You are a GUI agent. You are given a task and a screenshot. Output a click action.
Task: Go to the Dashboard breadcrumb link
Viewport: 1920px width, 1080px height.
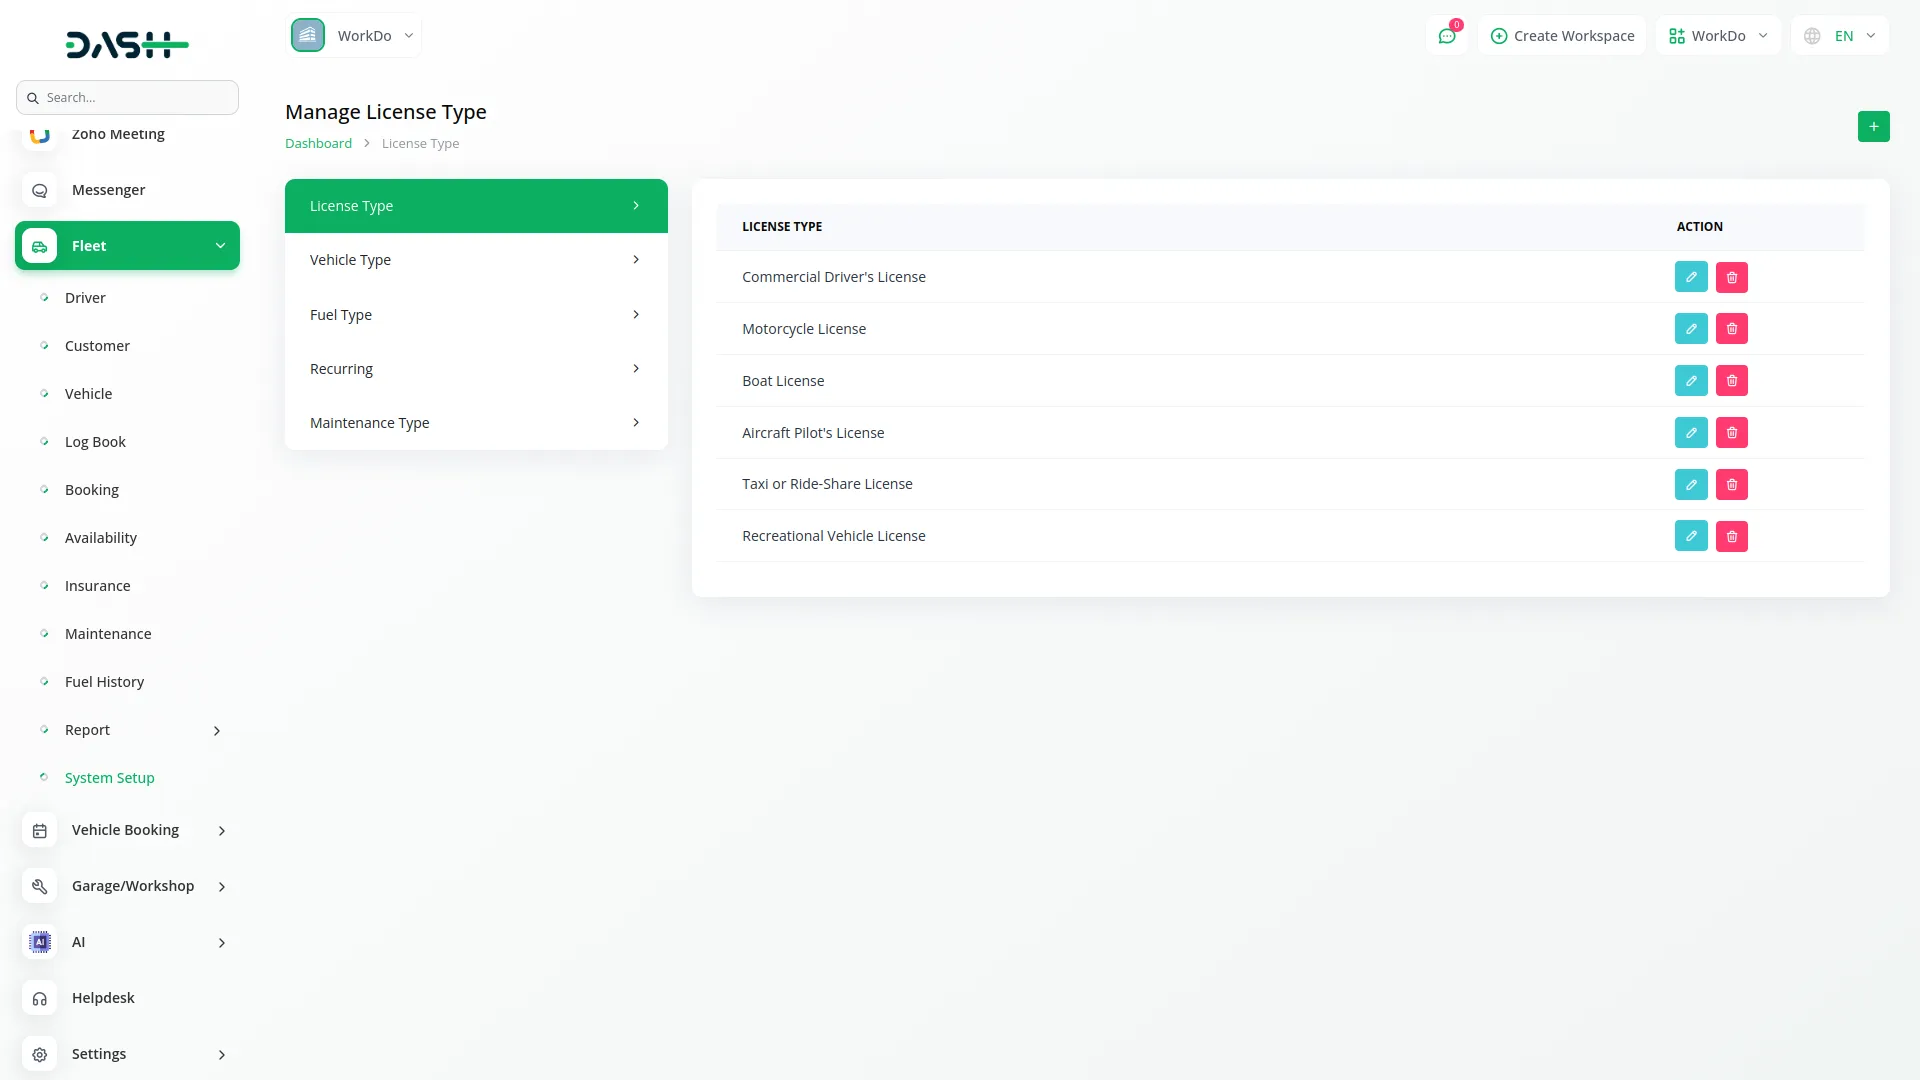coord(318,144)
